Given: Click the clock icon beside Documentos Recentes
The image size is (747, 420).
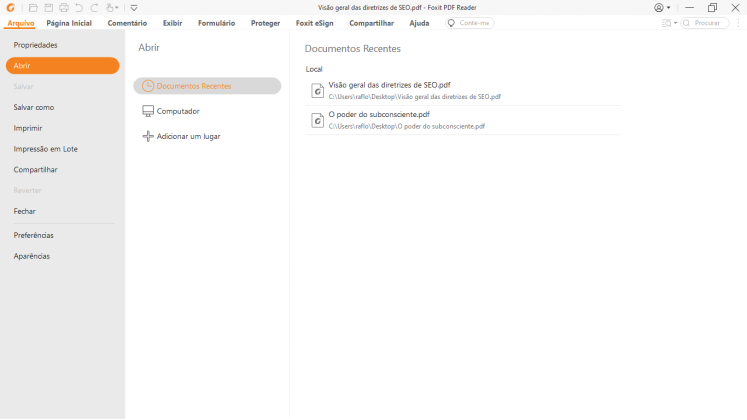Looking at the screenshot, I should (x=148, y=86).
